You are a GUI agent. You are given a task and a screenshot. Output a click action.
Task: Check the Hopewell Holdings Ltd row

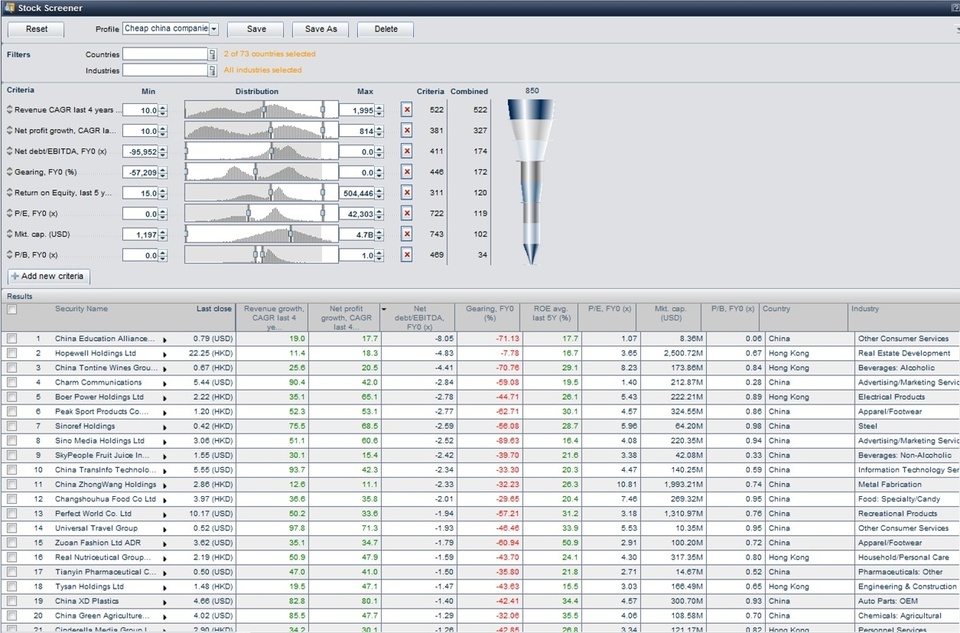point(12,353)
